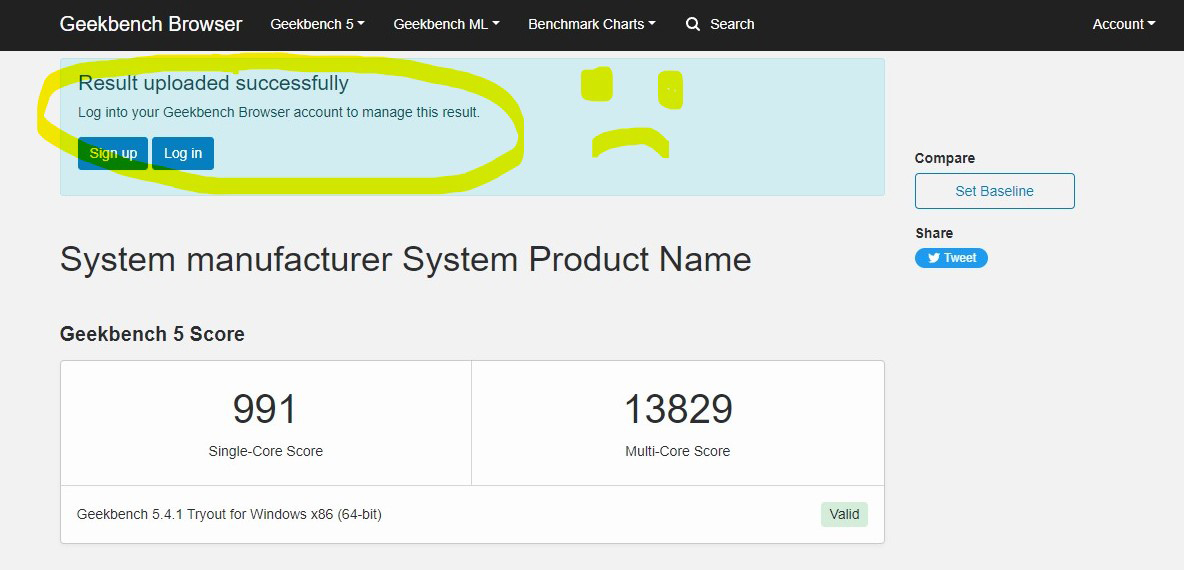Click the 'System manufacturer System Product Name' title
1184x570 pixels.
[405, 260]
